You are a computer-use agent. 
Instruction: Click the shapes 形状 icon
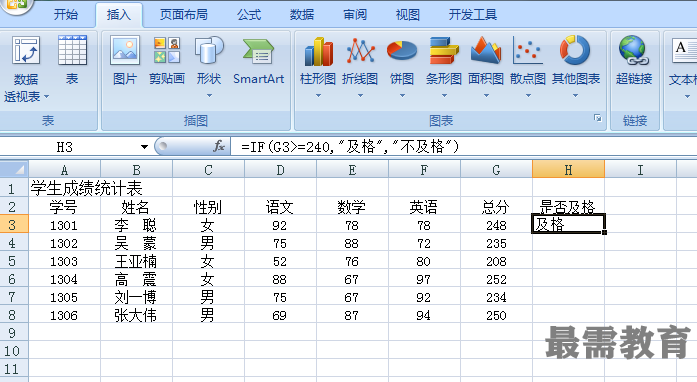tap(209, 50)
